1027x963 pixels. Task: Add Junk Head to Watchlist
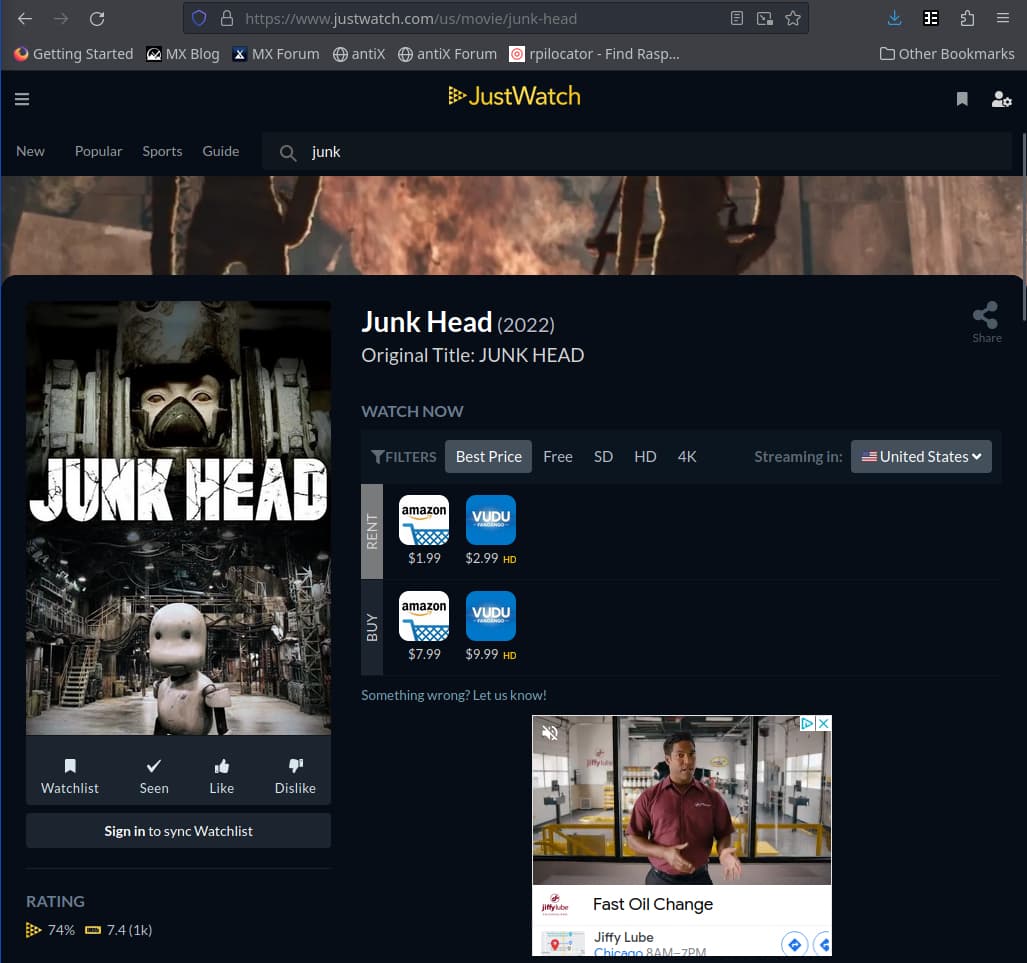[69, 776]
